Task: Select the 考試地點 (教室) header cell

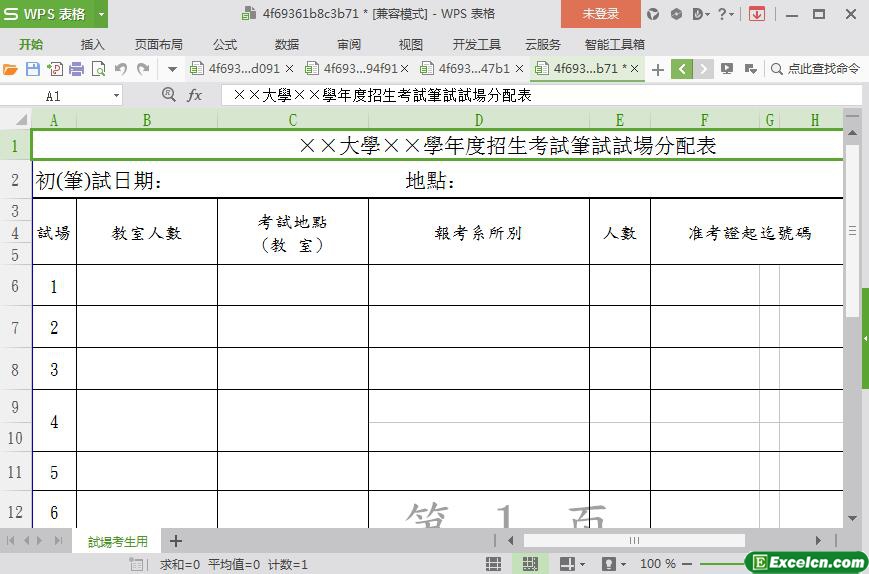Action: pos(293,232)
